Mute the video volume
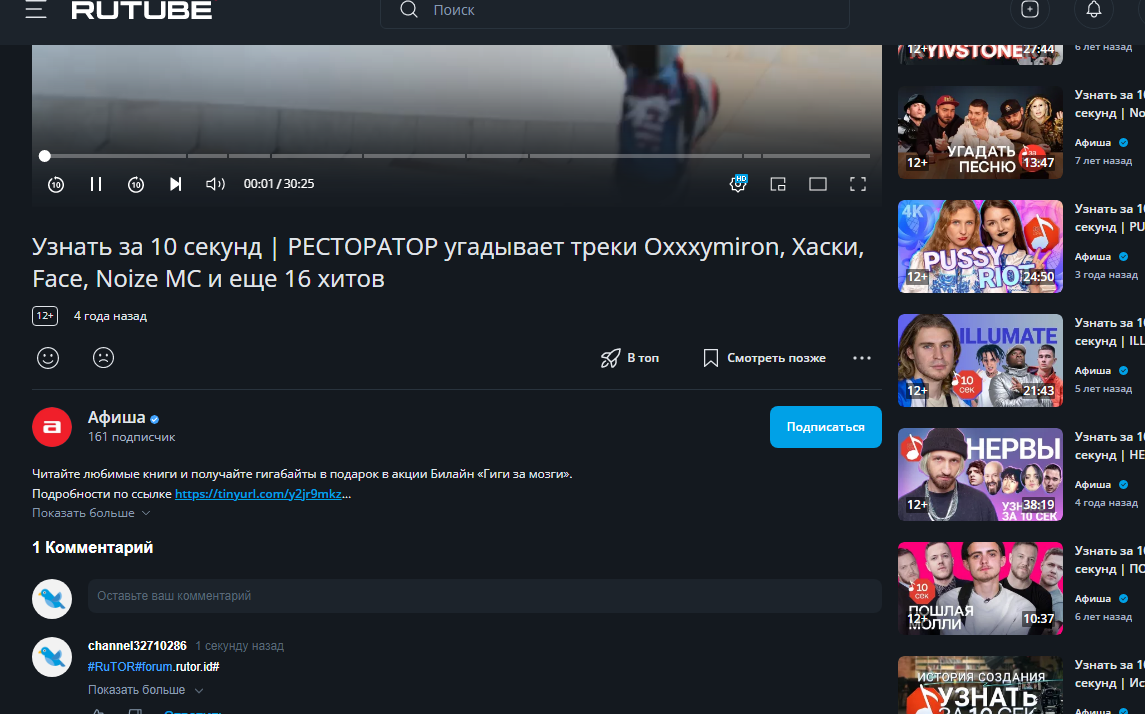This screenshot has width=1145, height=714. tap(215, 184)
